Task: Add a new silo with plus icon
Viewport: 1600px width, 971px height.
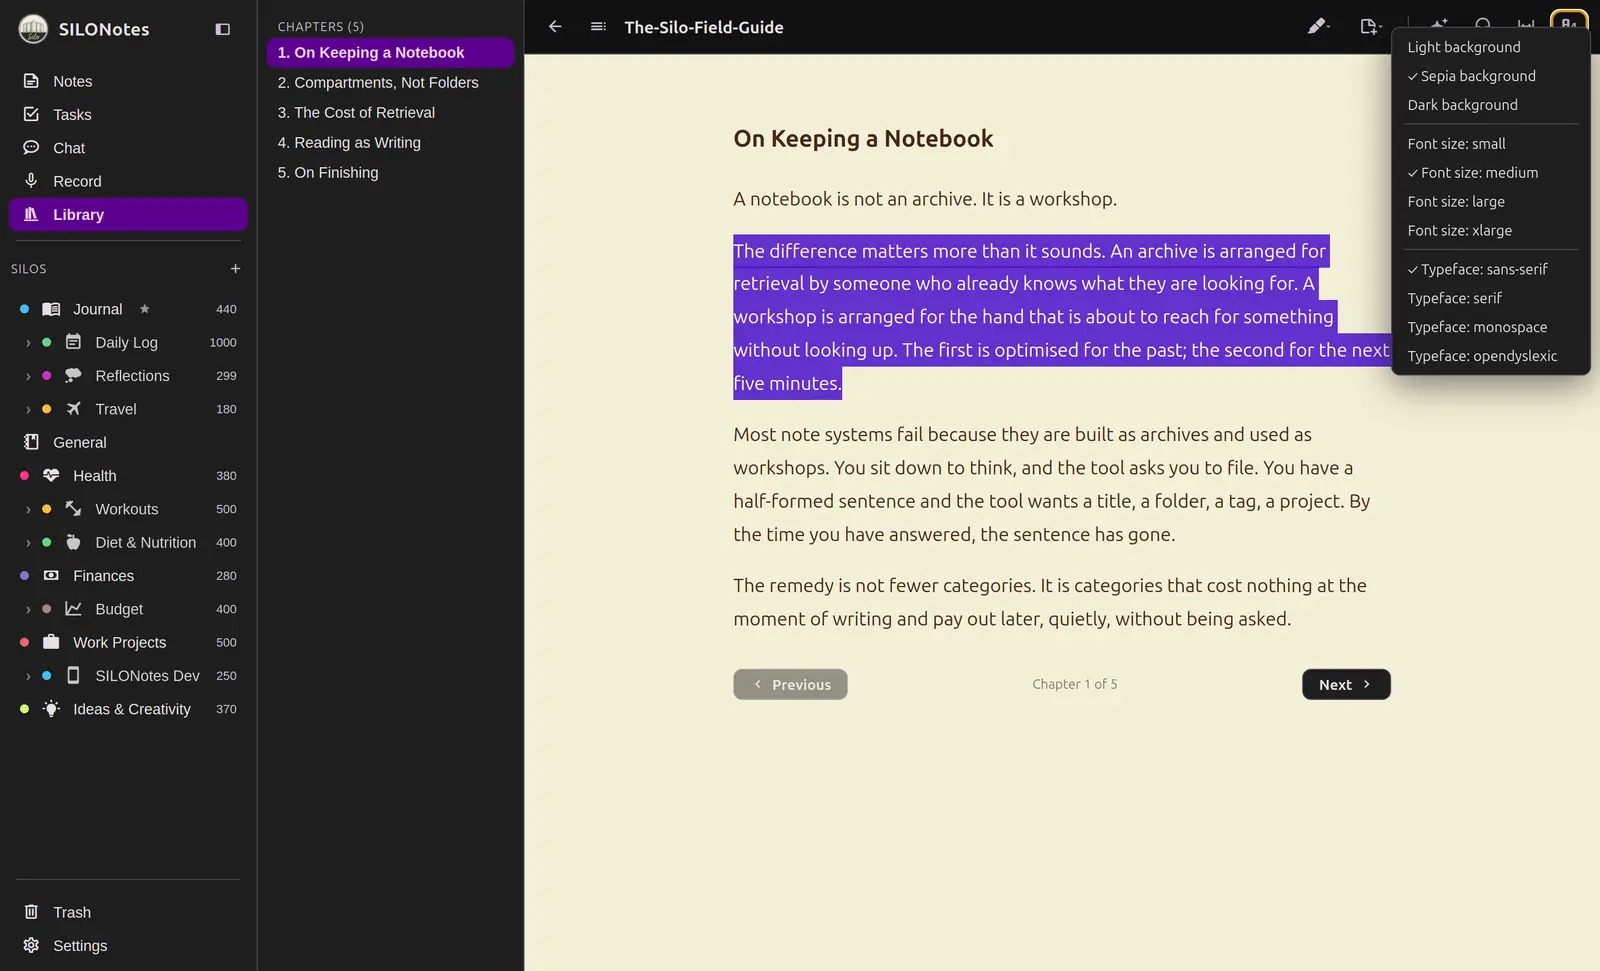Action: click(x=235, y=268)
